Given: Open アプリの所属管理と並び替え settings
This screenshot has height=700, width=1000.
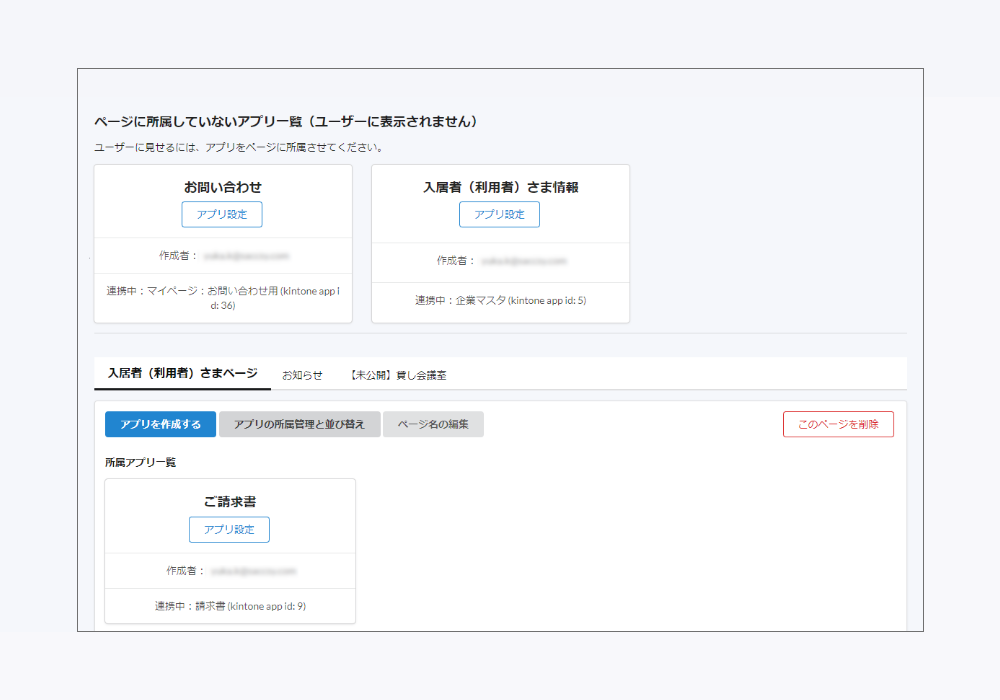Looking at the screenshot, I should pos(300,424).
